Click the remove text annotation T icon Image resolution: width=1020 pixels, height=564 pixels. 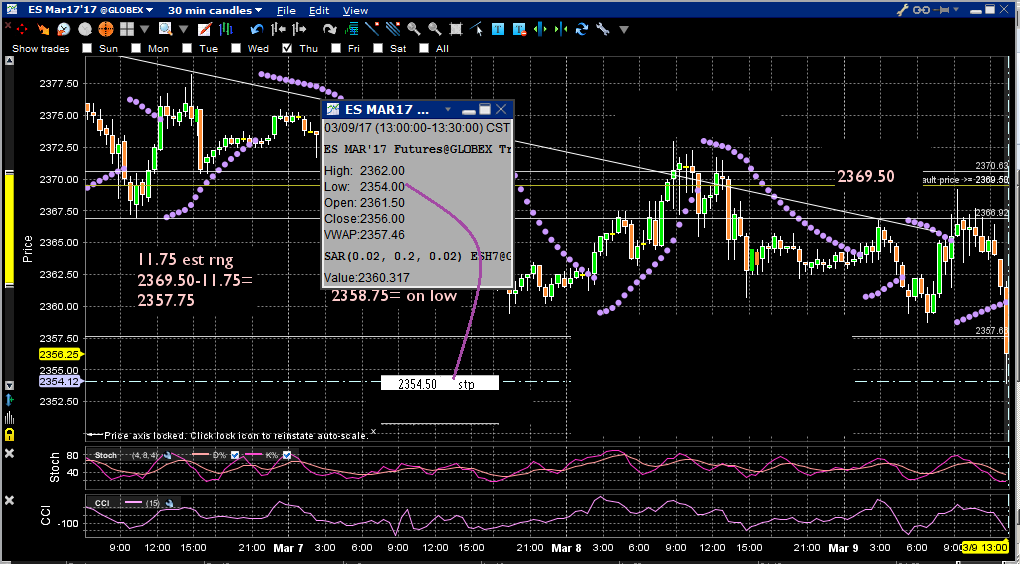[x=519, y=29]
